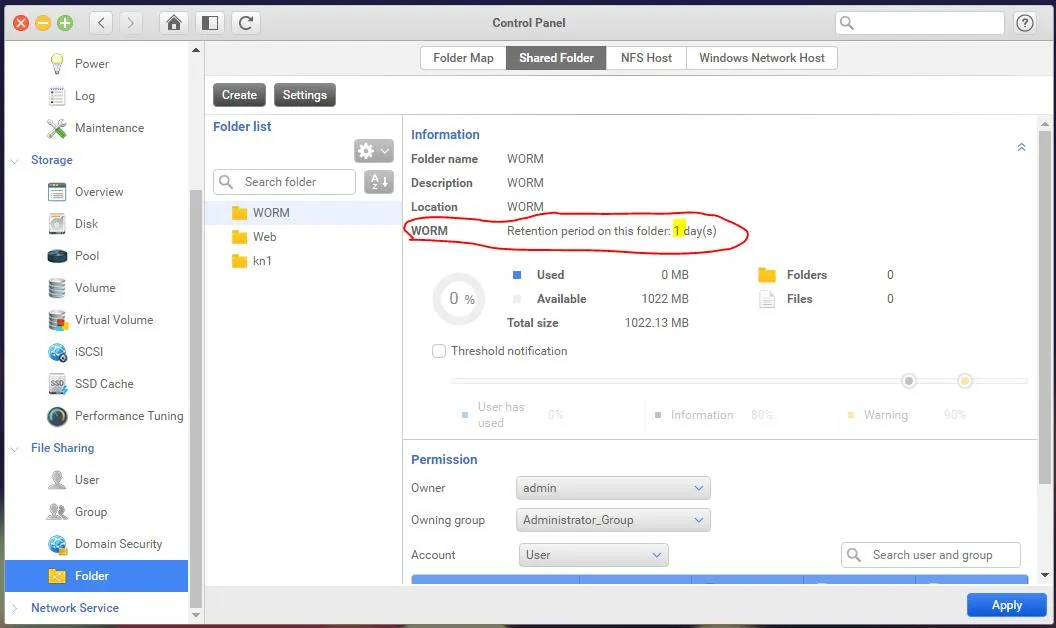The image size is (1056, 628).
Task: Click the sidebar scroll down arrow
Action: (196, 615)
